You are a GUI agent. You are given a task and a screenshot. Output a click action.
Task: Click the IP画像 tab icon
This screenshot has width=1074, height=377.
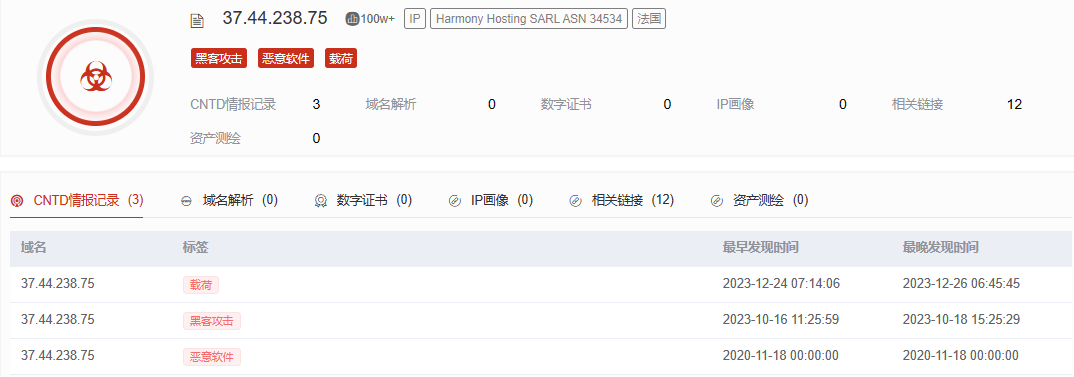tap(454, 201)
